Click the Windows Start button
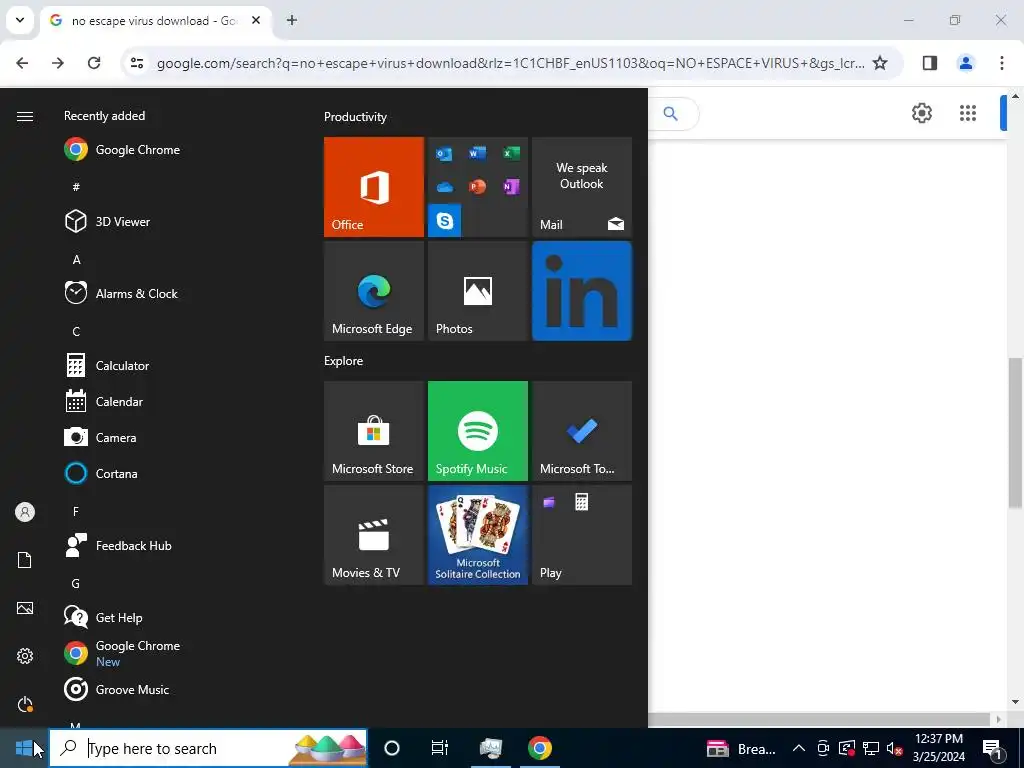The width and height of the screenshot is (1024, 768). click(24, 748)
